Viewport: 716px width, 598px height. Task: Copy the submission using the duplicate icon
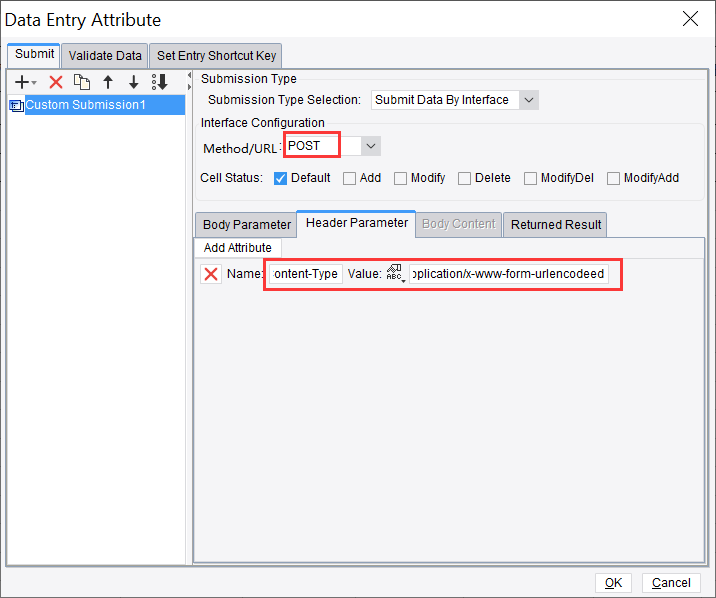[x=82, y=82]
